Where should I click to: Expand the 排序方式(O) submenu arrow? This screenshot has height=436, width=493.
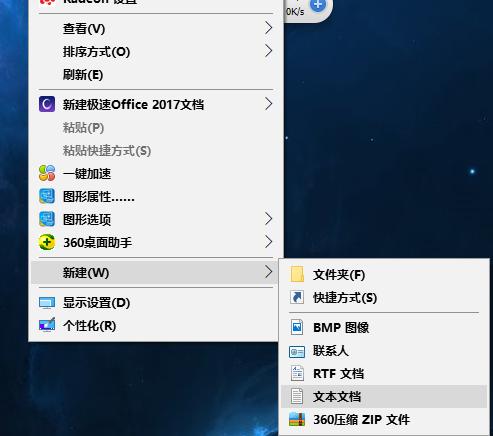tap(269, 51)
